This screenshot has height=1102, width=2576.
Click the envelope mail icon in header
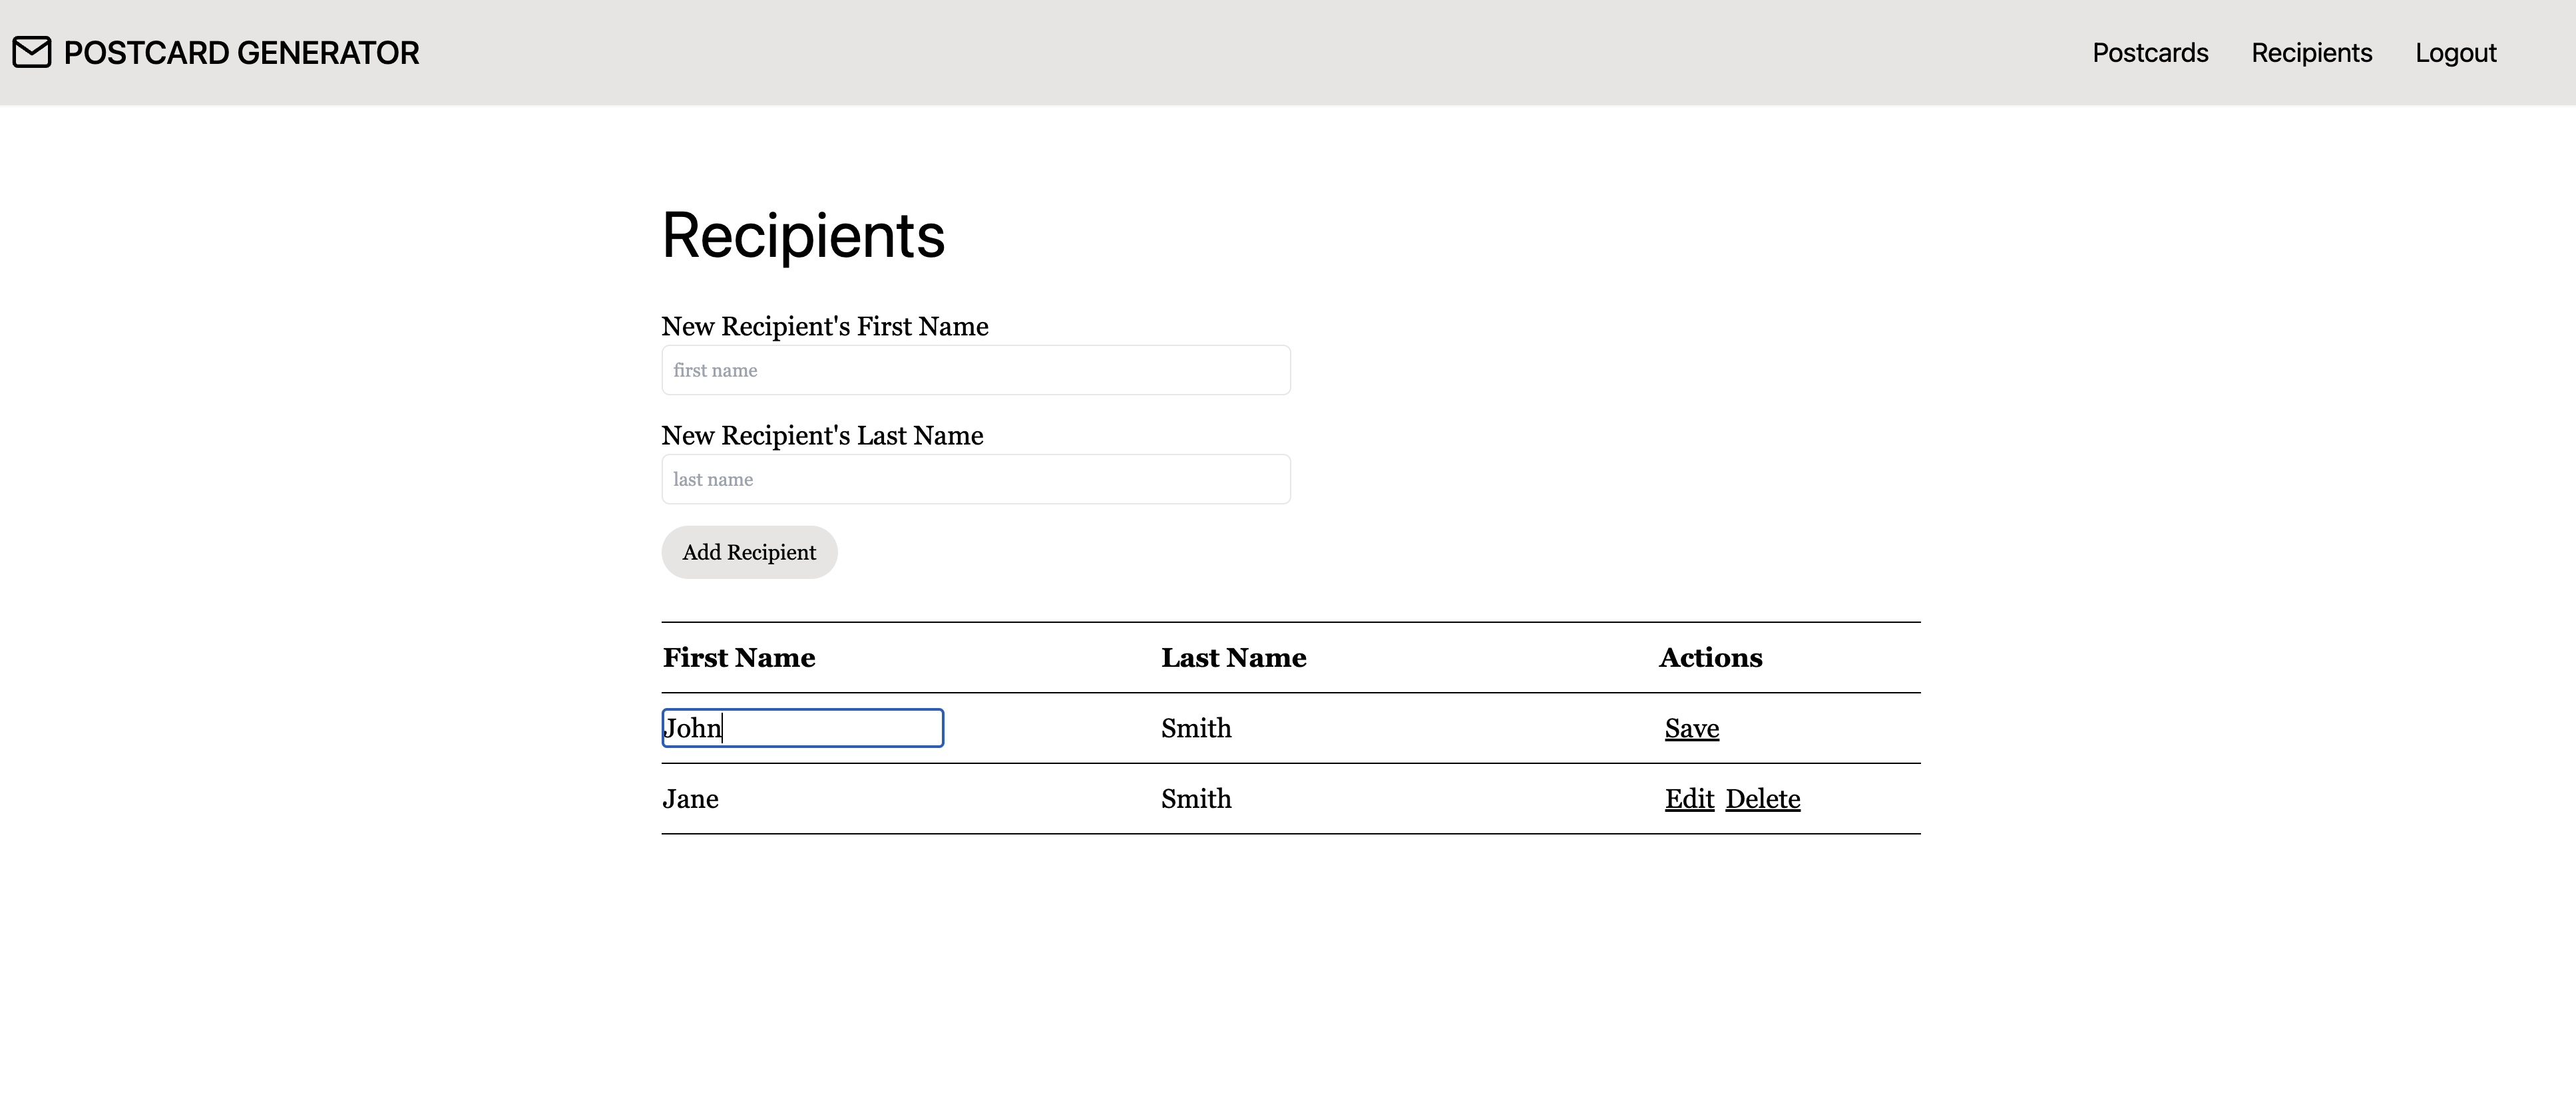pyautogui.click(x=32, y=53)
